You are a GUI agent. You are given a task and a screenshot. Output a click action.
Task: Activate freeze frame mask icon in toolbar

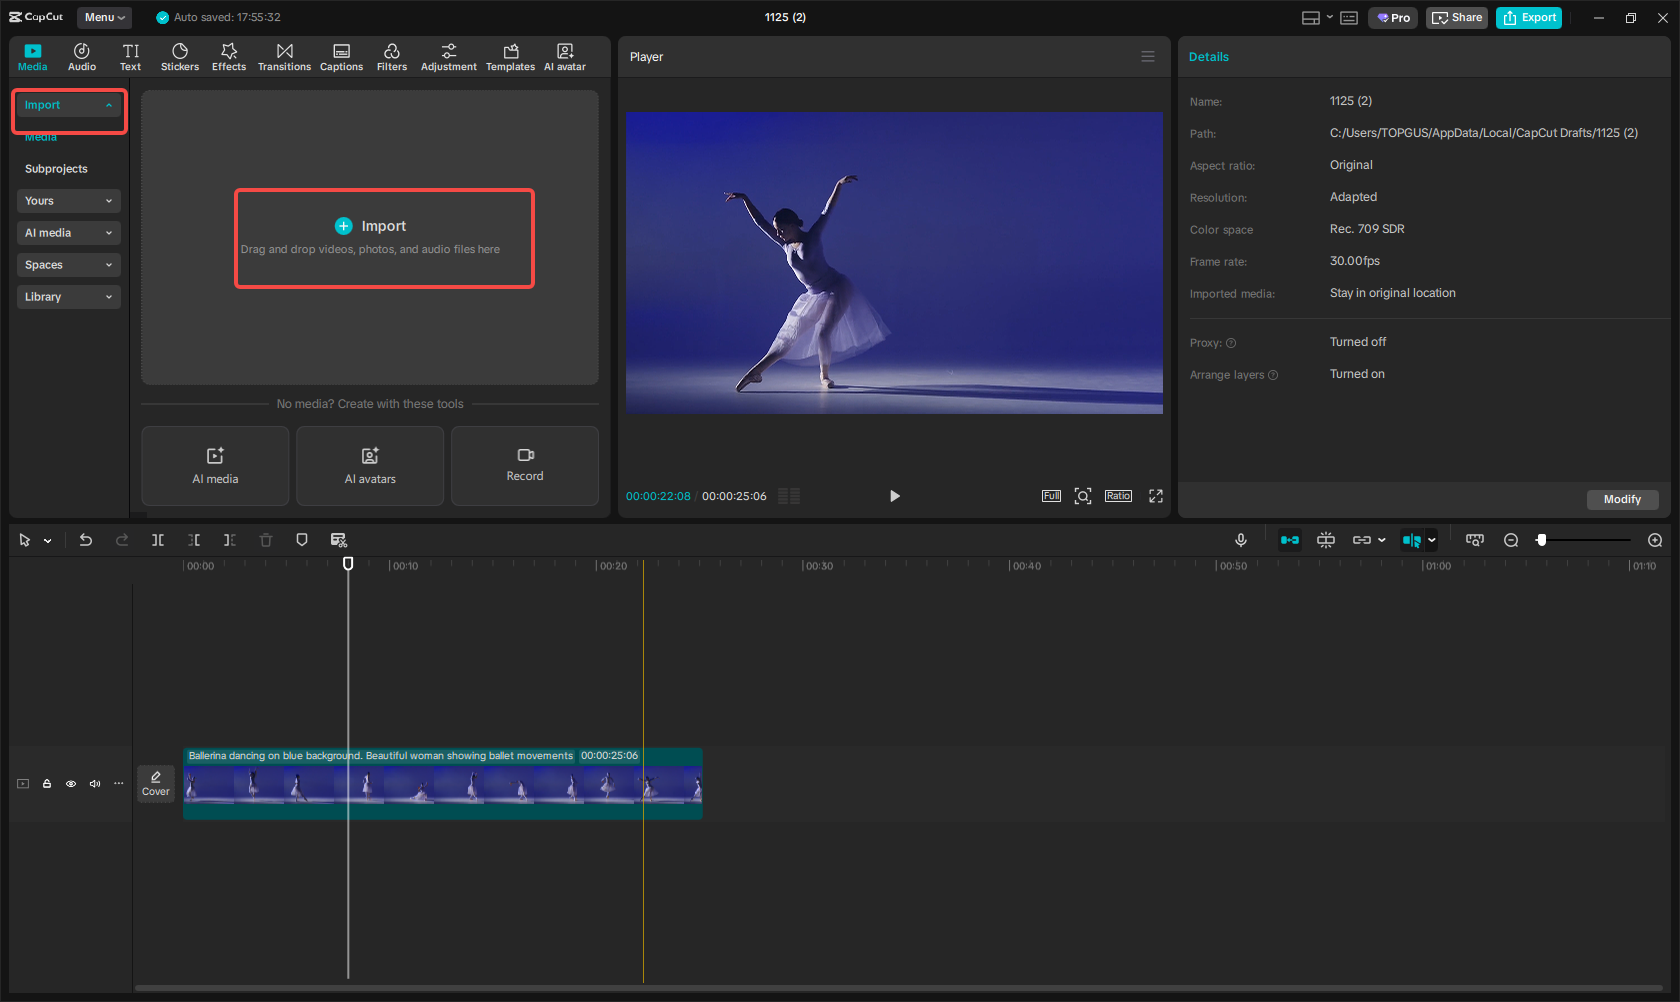[x=301, y=540]
